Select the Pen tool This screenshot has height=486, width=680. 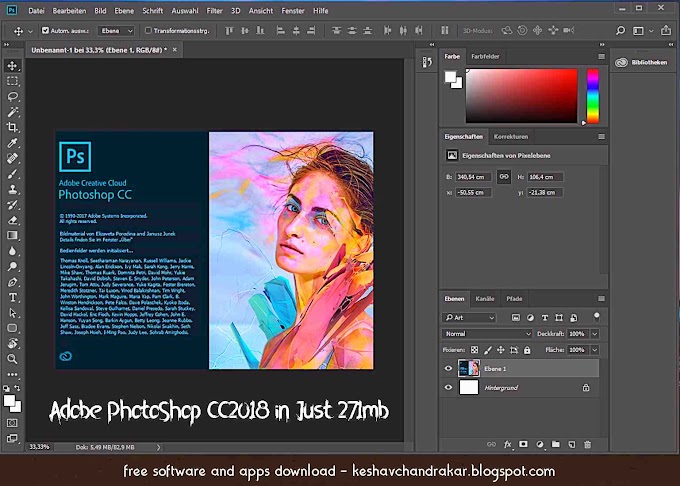(12, 282)
